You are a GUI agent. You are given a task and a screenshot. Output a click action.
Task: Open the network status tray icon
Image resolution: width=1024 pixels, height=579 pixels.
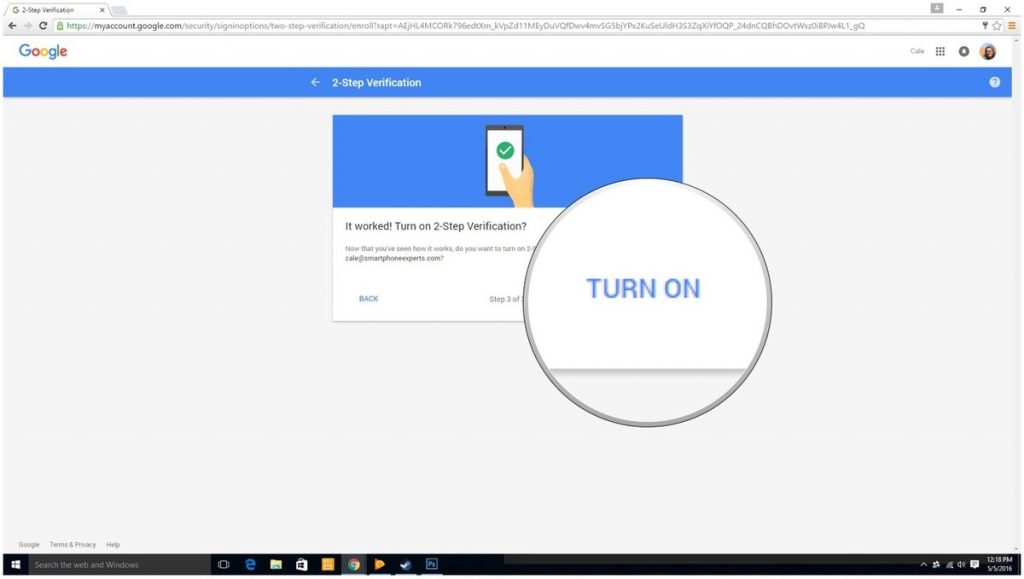coord(949,565)
